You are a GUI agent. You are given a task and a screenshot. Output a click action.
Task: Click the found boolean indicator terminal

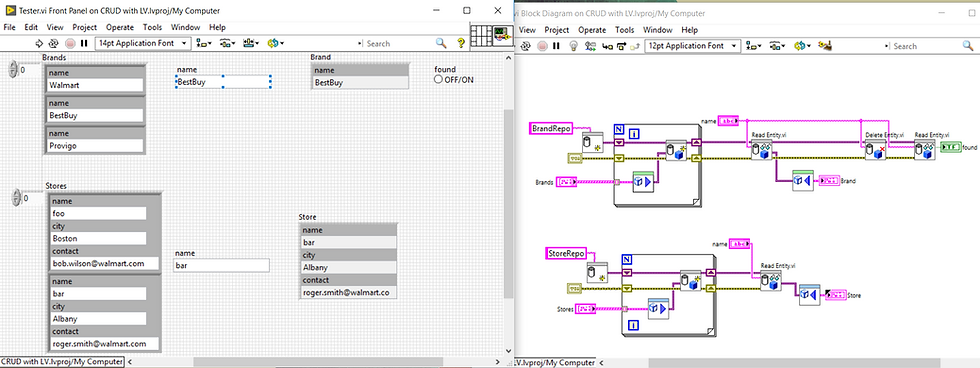pos(951,147)
